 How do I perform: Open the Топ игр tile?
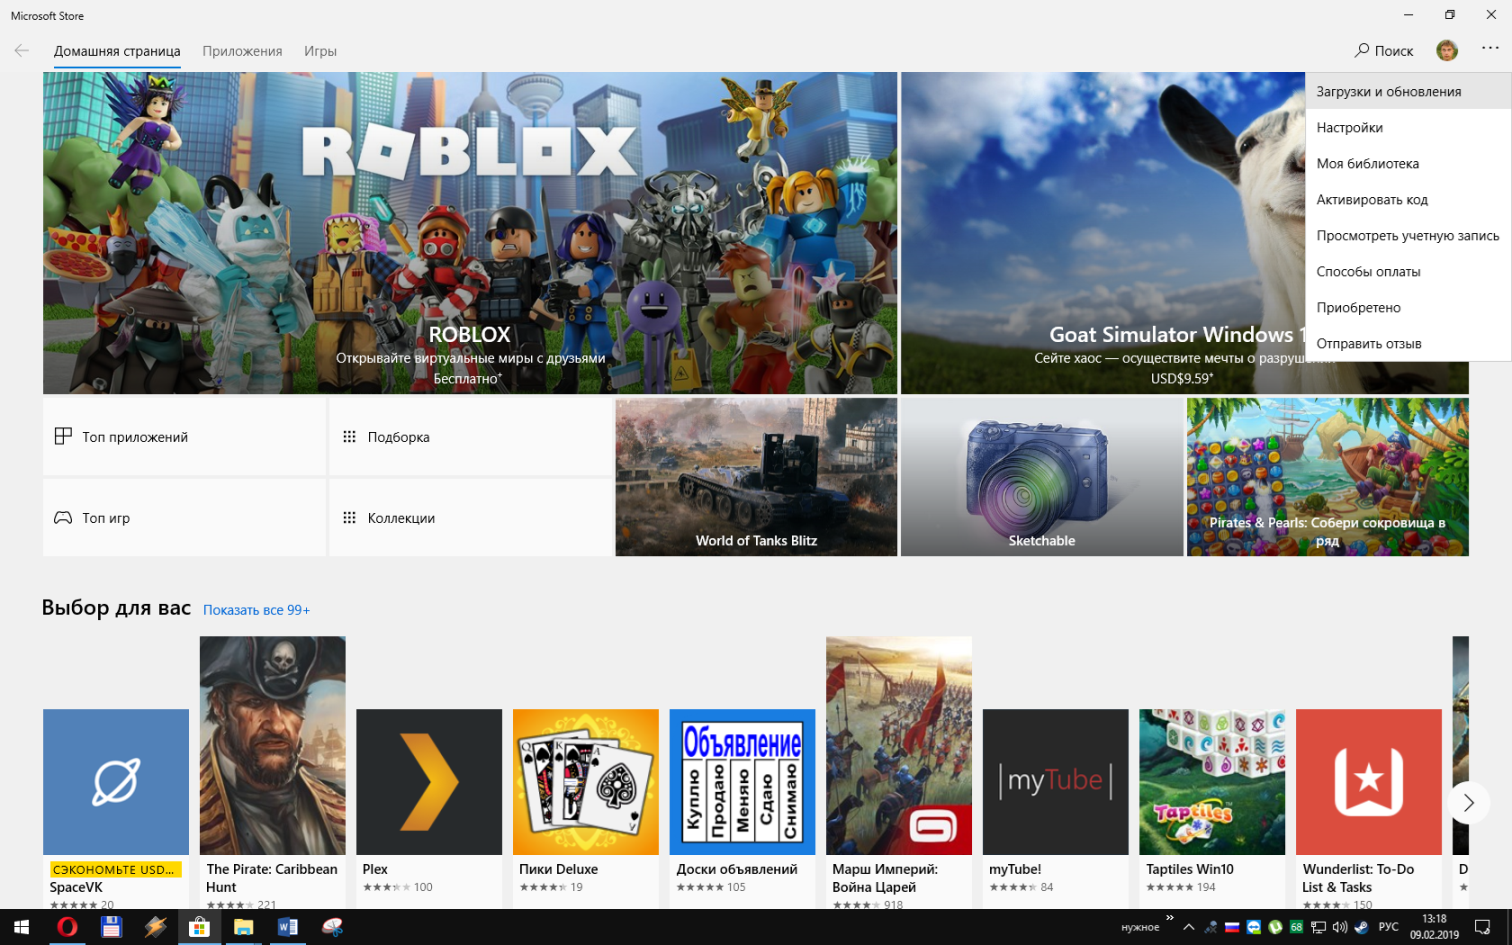click(184, 517)
